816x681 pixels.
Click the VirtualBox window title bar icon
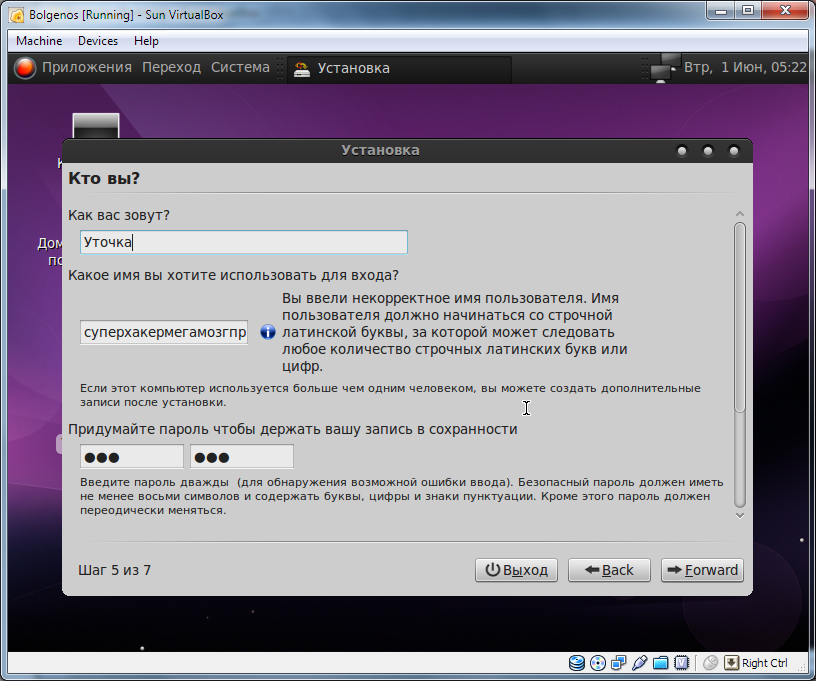point(17,15)
